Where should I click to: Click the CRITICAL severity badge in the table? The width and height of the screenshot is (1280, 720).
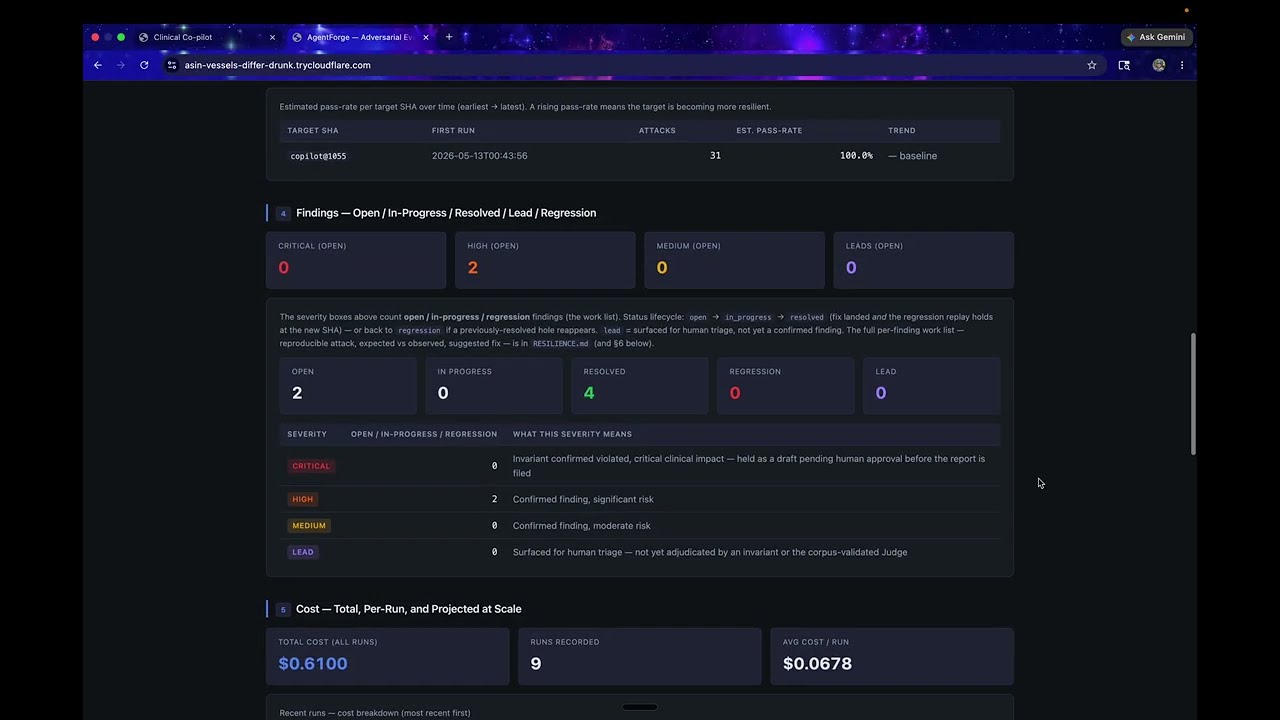(310, 466)
